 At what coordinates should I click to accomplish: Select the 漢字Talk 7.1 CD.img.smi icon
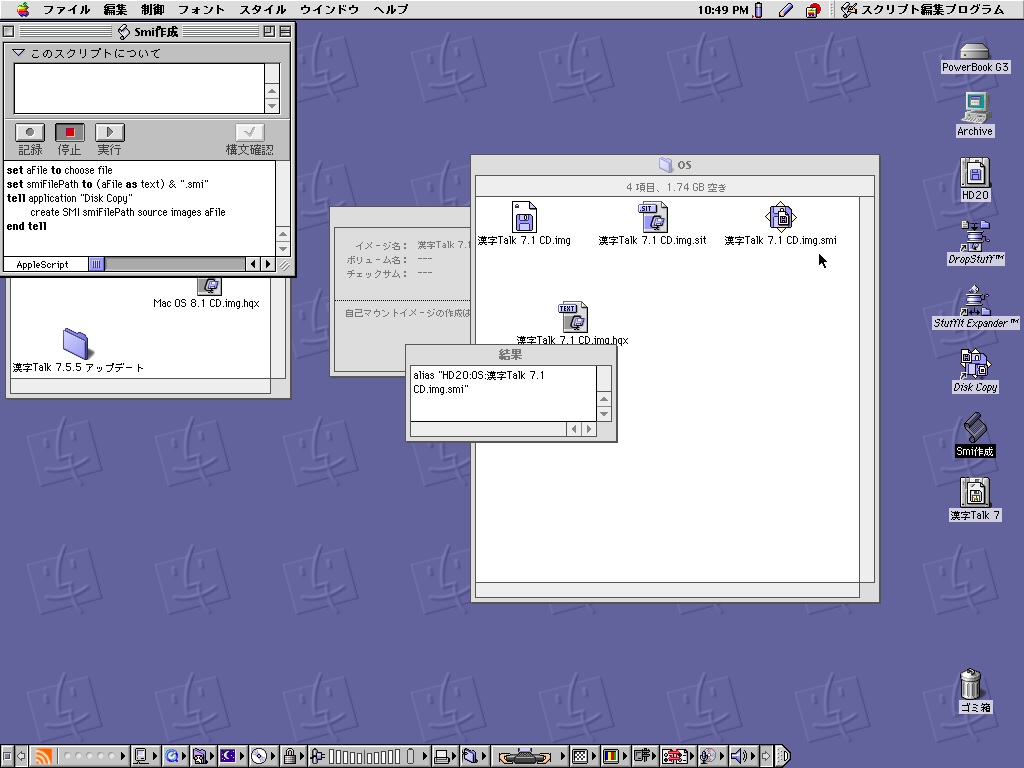(780, 217)
